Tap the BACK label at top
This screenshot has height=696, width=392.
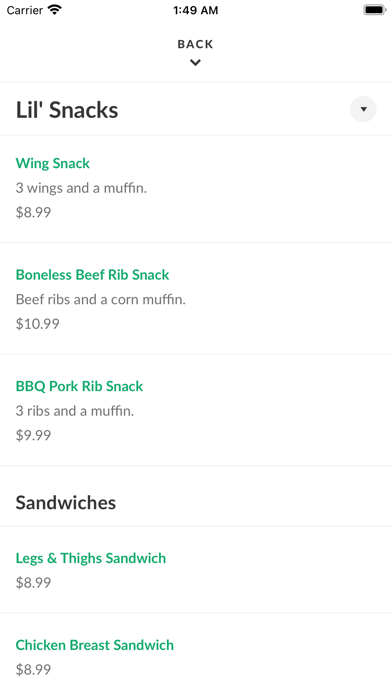195,44
